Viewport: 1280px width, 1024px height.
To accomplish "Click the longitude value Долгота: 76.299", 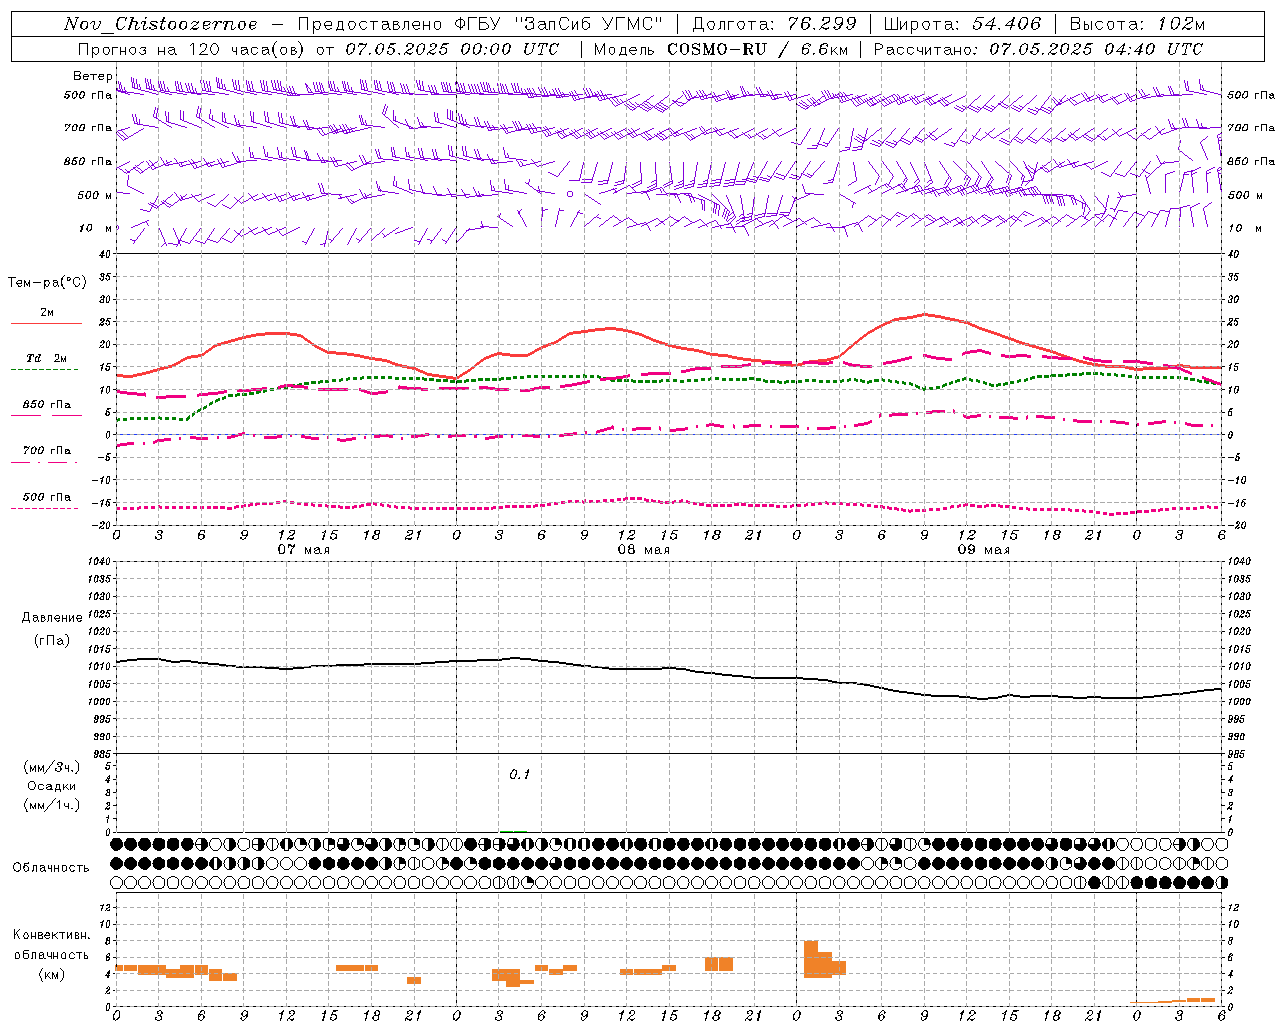I will point(774,24).
